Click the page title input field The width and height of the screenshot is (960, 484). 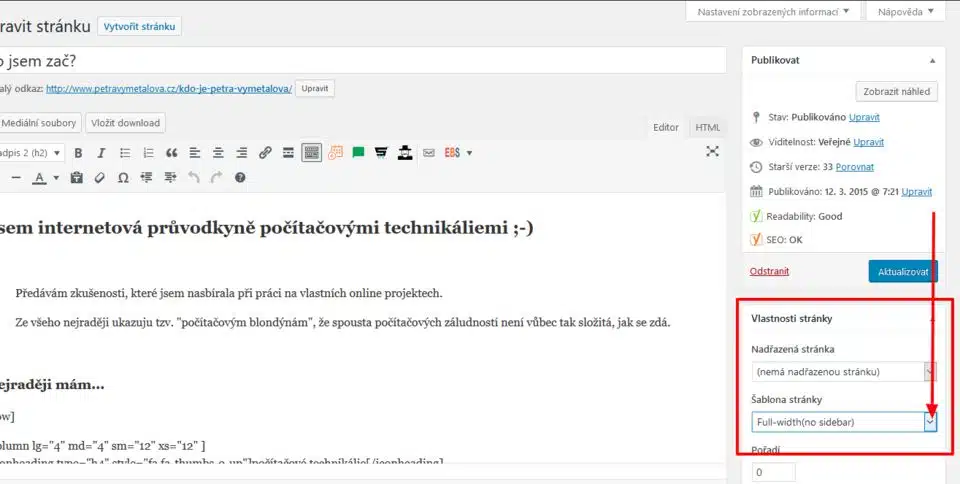(x=363, y=61)
